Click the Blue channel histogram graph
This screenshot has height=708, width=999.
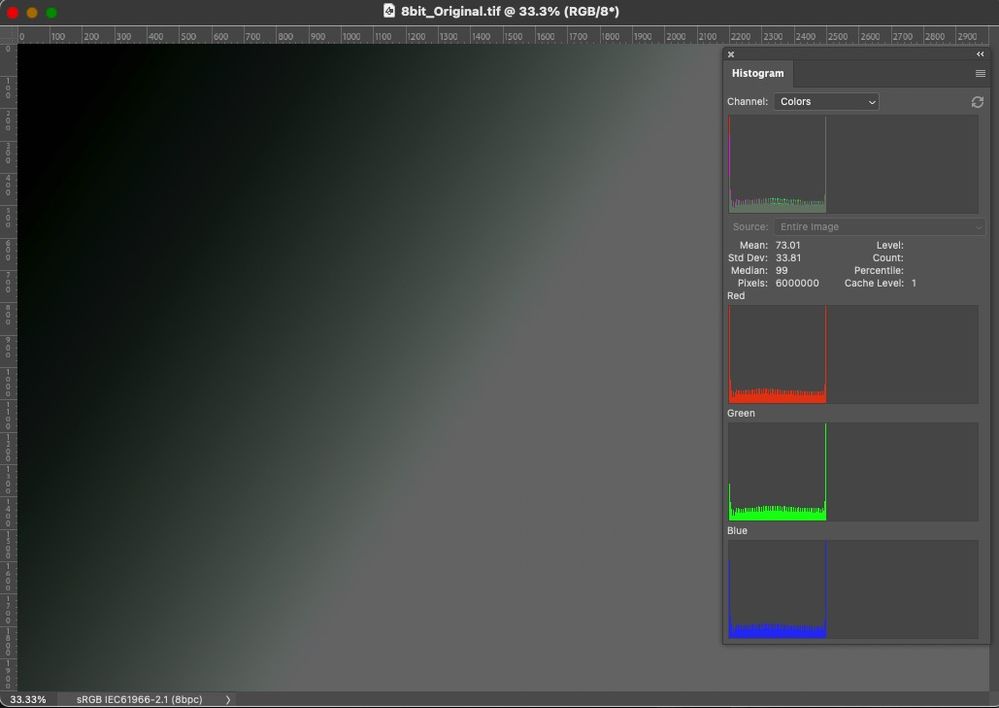click(853, 589)
